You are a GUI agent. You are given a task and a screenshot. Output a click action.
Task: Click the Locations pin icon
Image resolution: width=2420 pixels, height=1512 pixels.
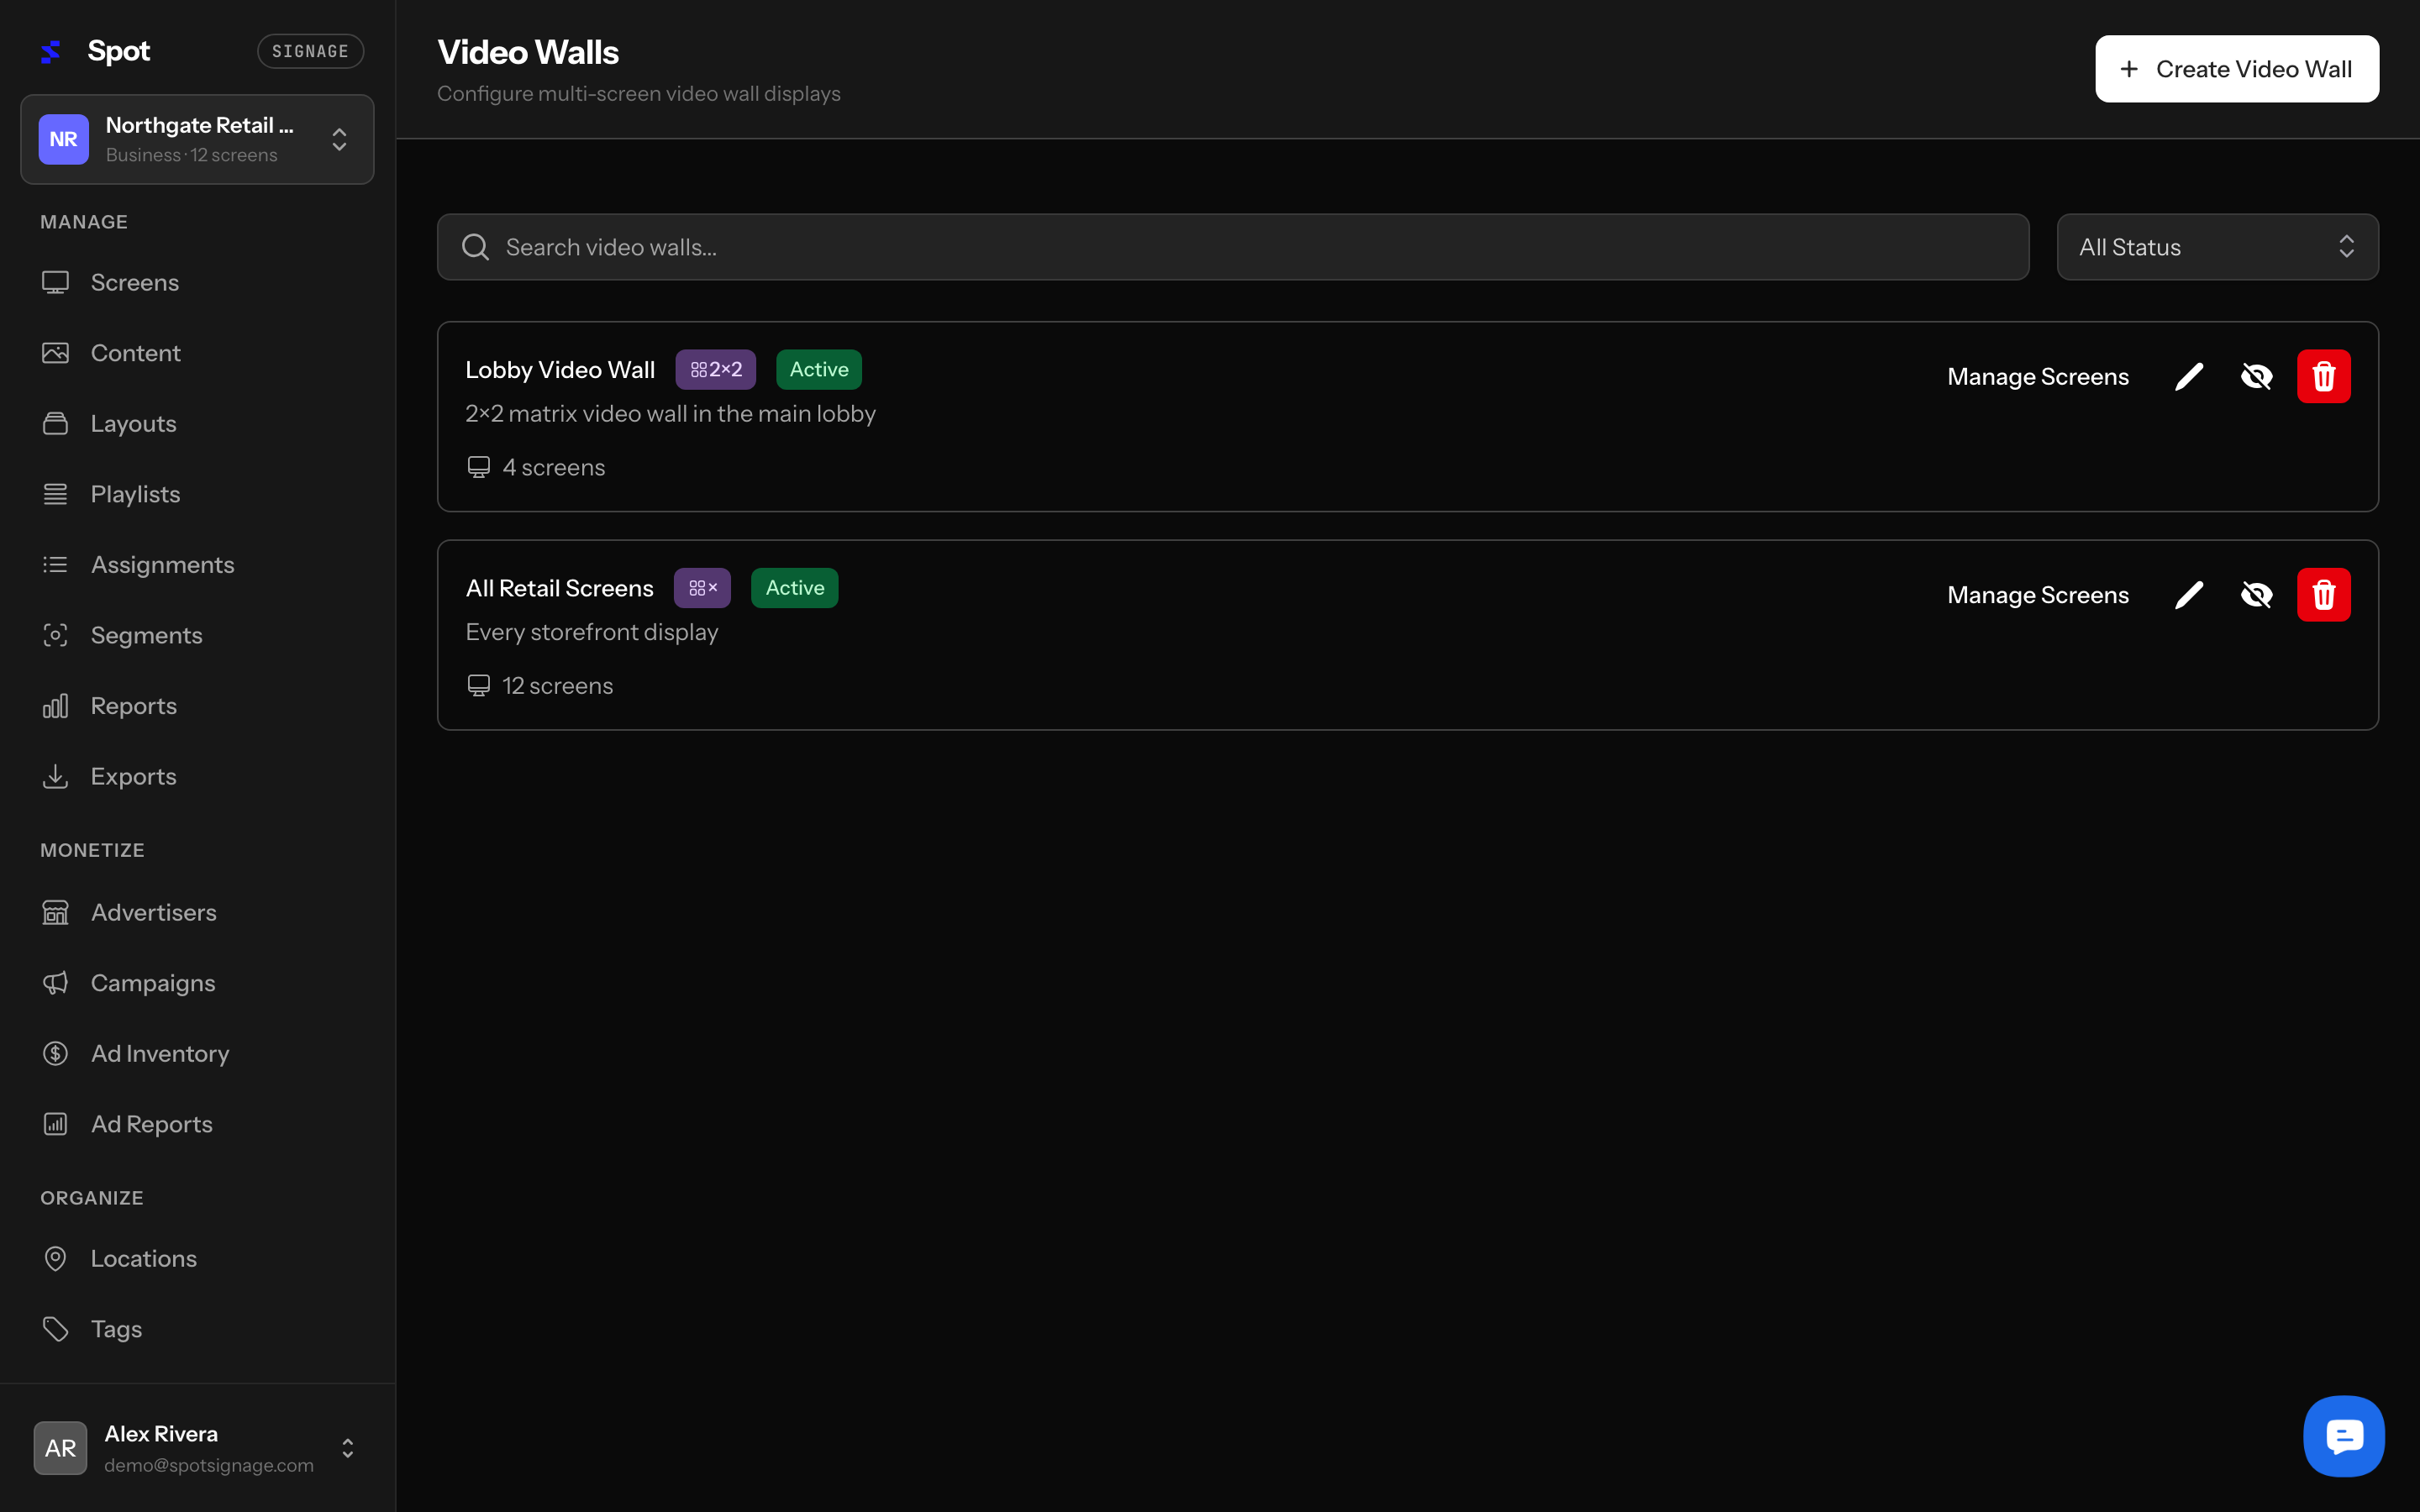55,1258
